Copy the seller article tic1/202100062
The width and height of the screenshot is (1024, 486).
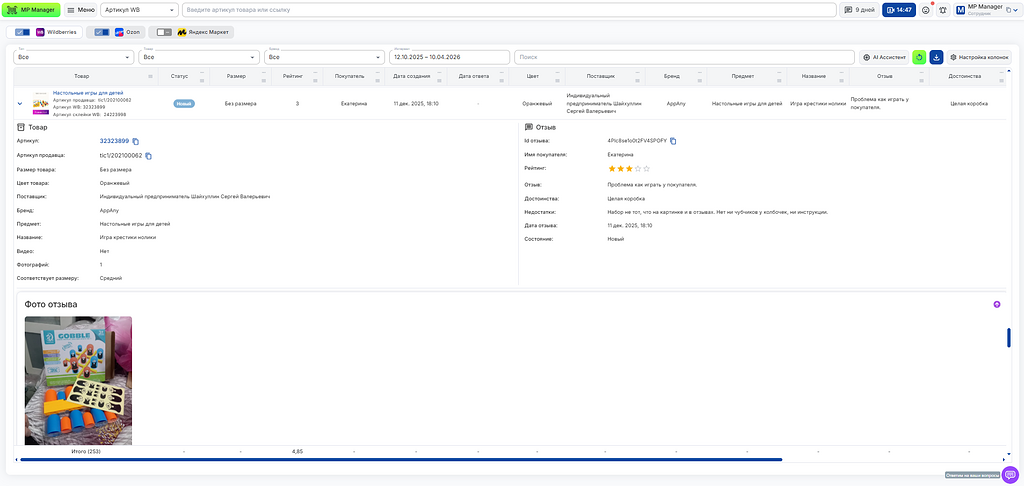point(149,156)
